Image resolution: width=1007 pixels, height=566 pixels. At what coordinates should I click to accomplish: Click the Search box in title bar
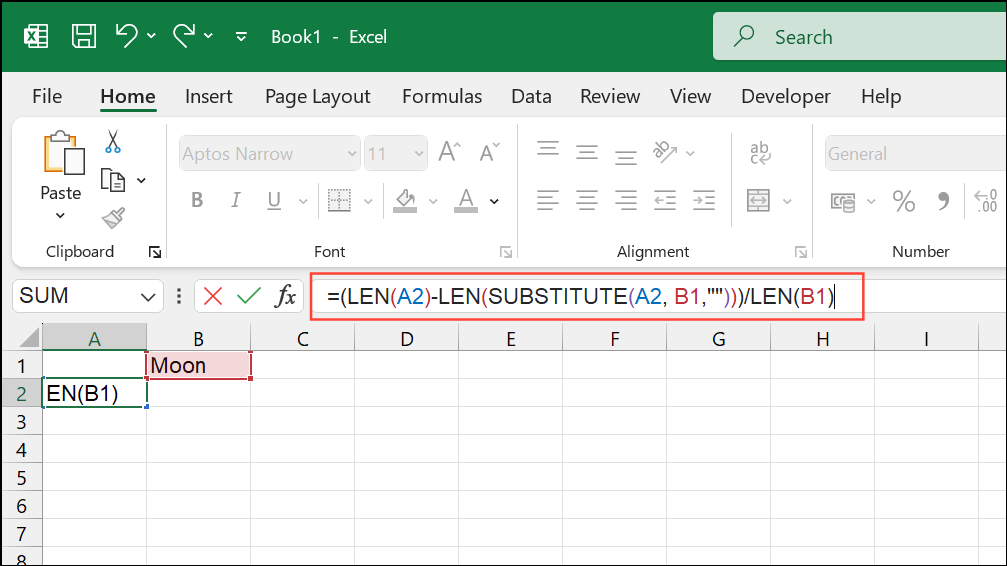pos(860,37)
